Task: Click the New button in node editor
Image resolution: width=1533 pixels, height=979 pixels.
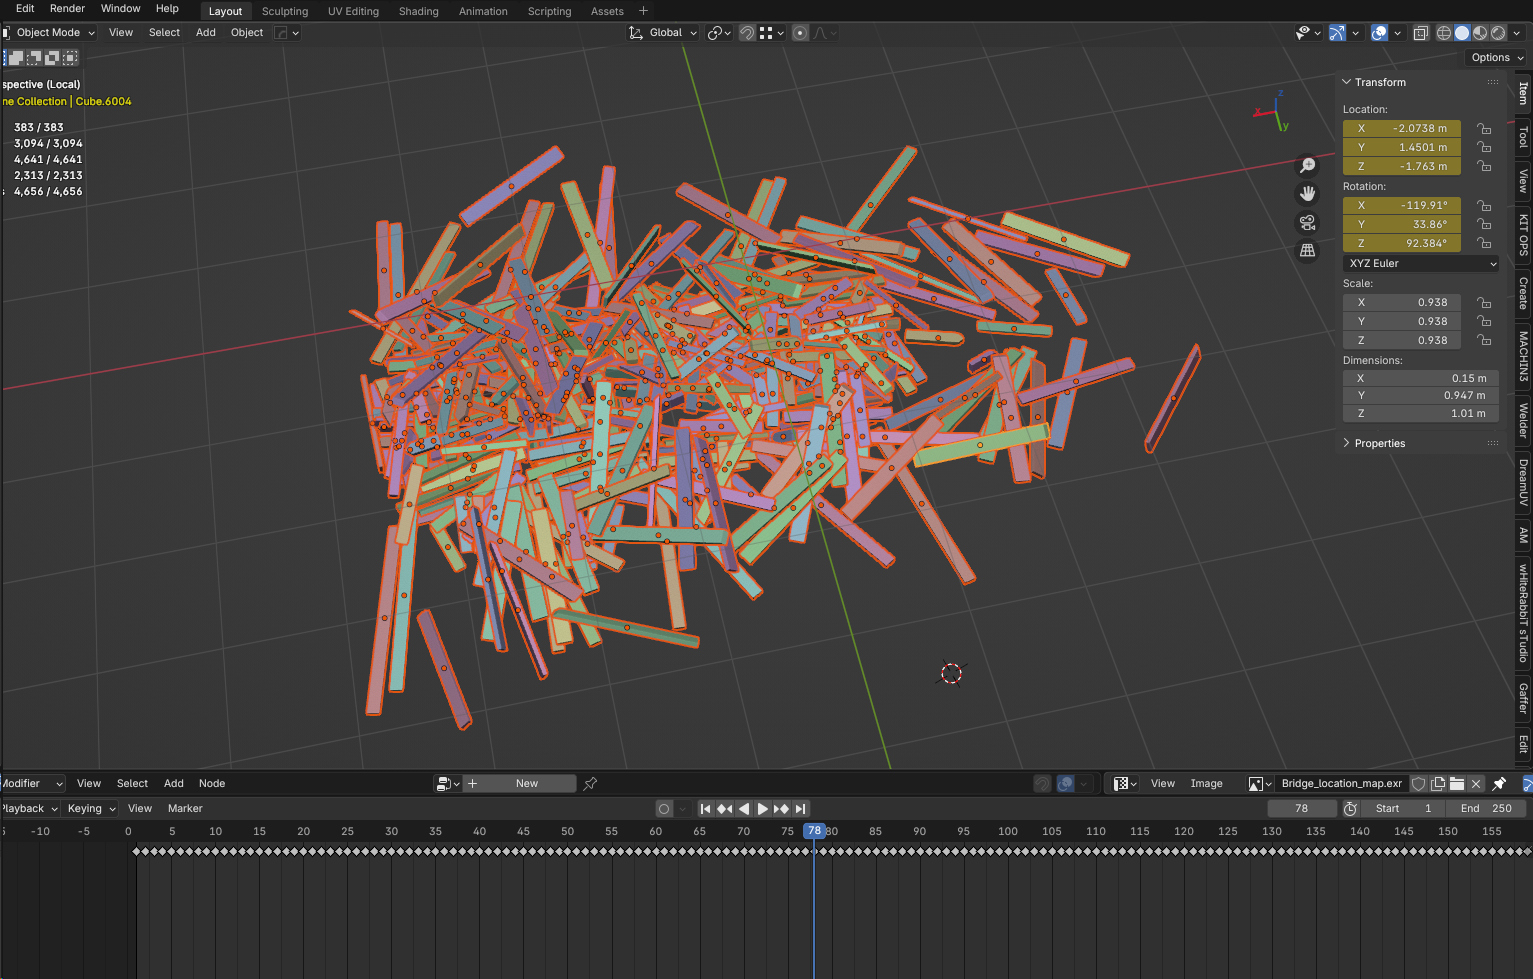Action: 526,784
